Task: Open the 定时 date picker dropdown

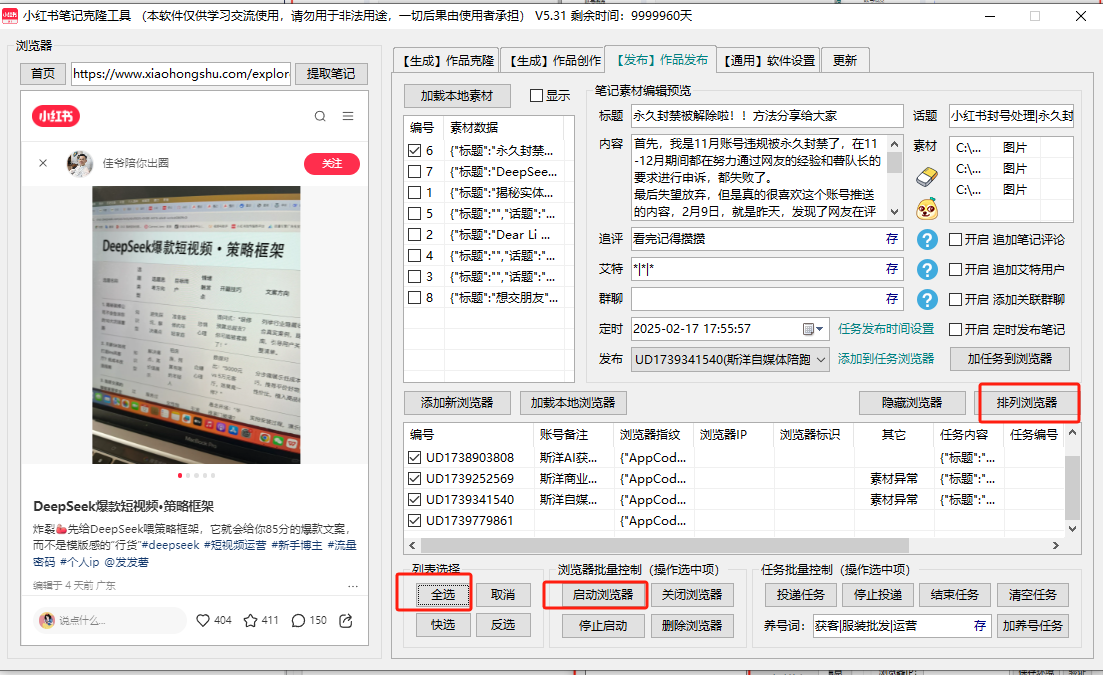Action: click(x=821, y=329)
